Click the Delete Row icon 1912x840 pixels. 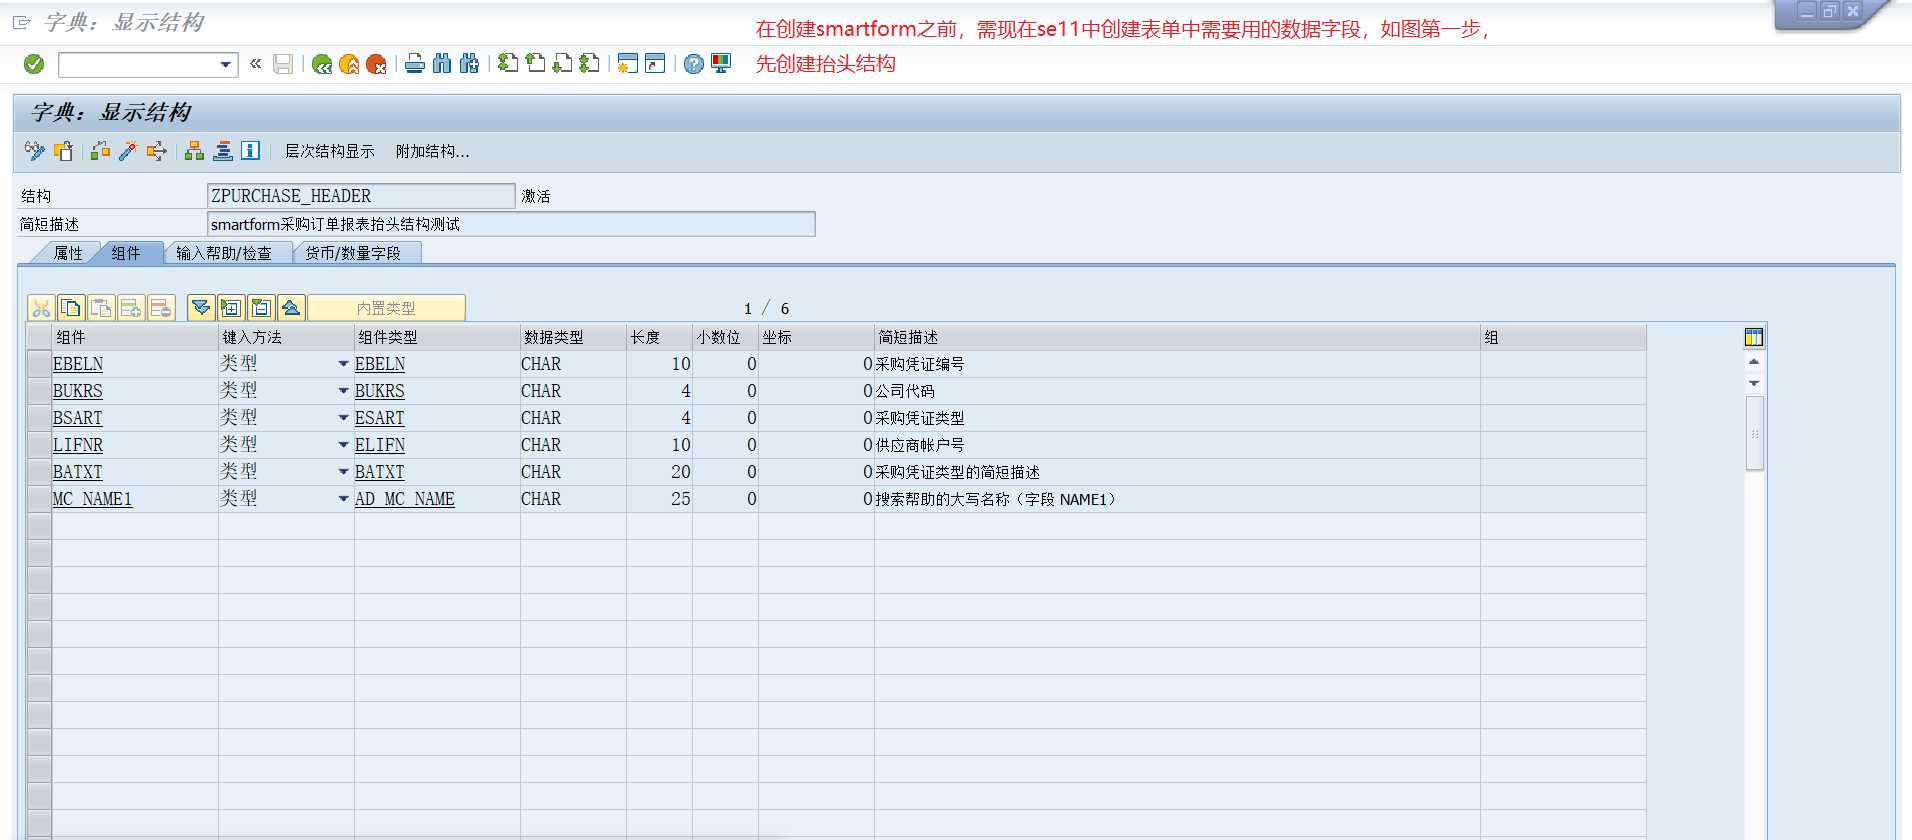(161, 308)
